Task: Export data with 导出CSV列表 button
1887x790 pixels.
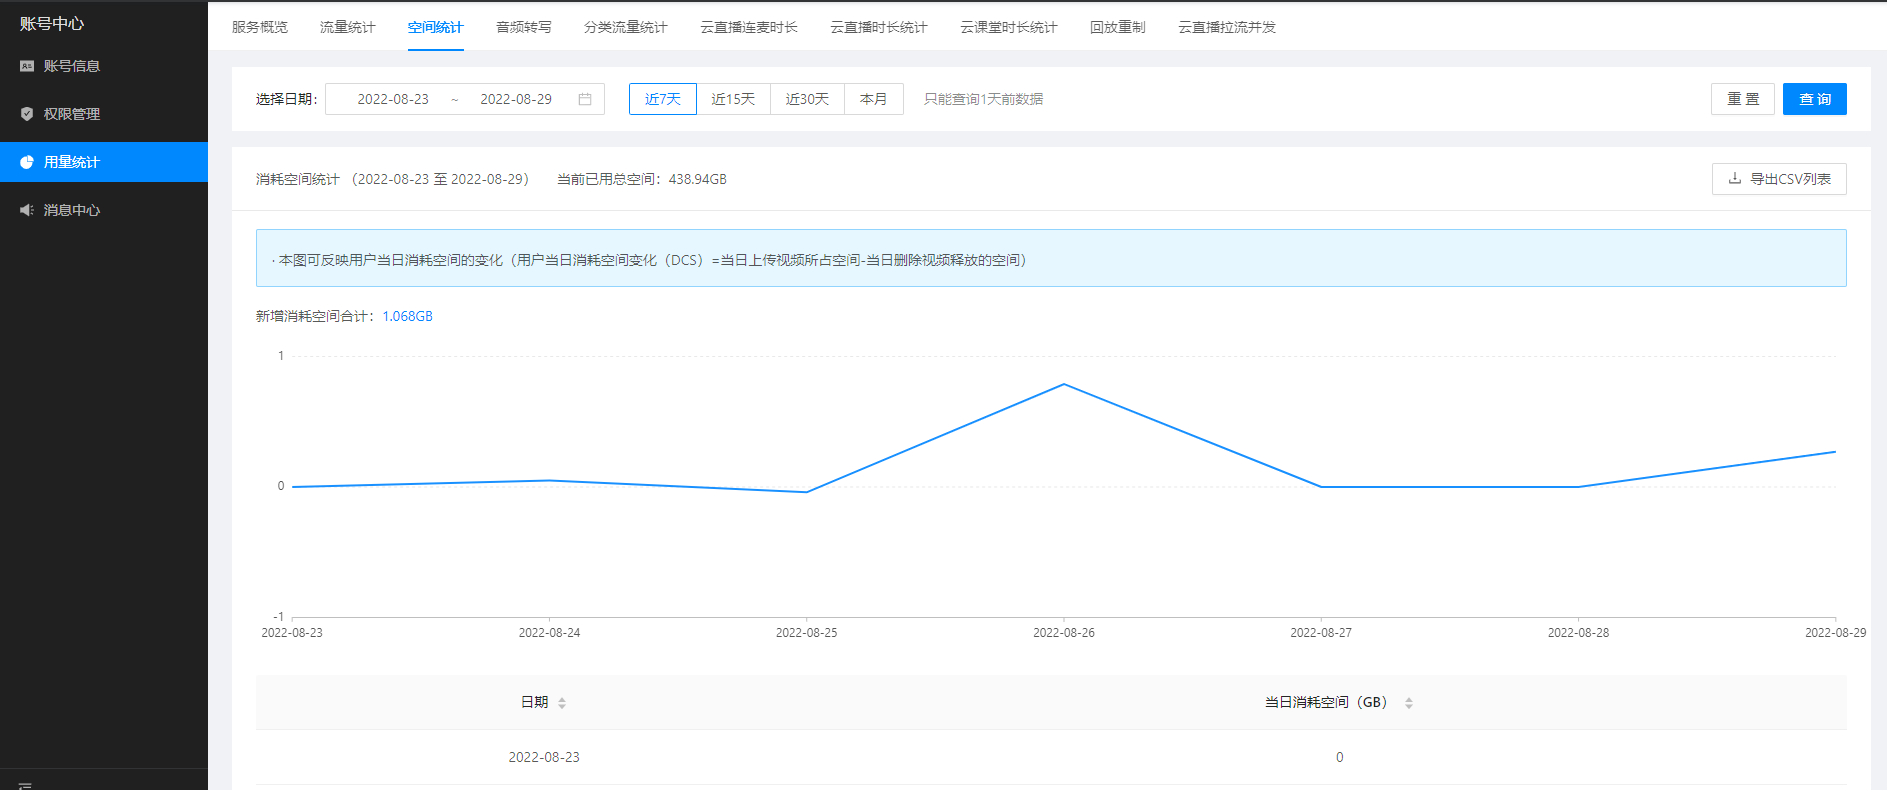Action: click(x=1779, y=179)
